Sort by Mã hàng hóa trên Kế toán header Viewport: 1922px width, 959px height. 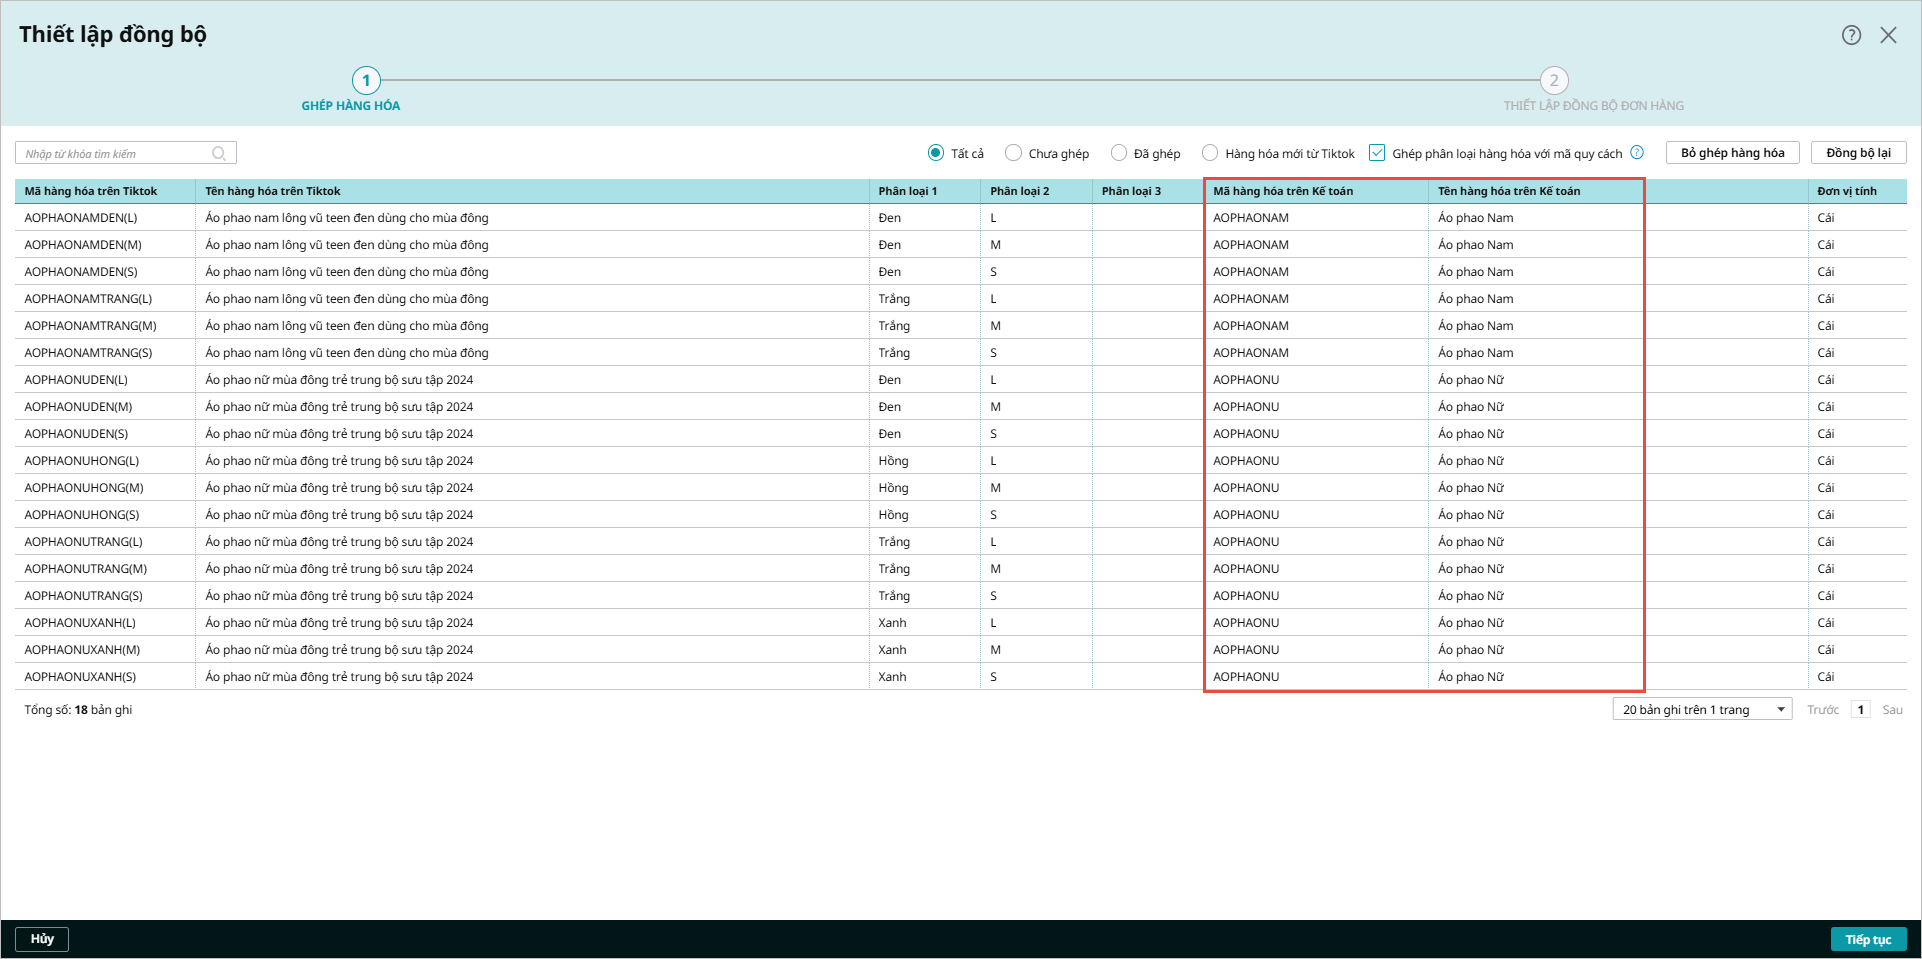(x=1283, y=191)
